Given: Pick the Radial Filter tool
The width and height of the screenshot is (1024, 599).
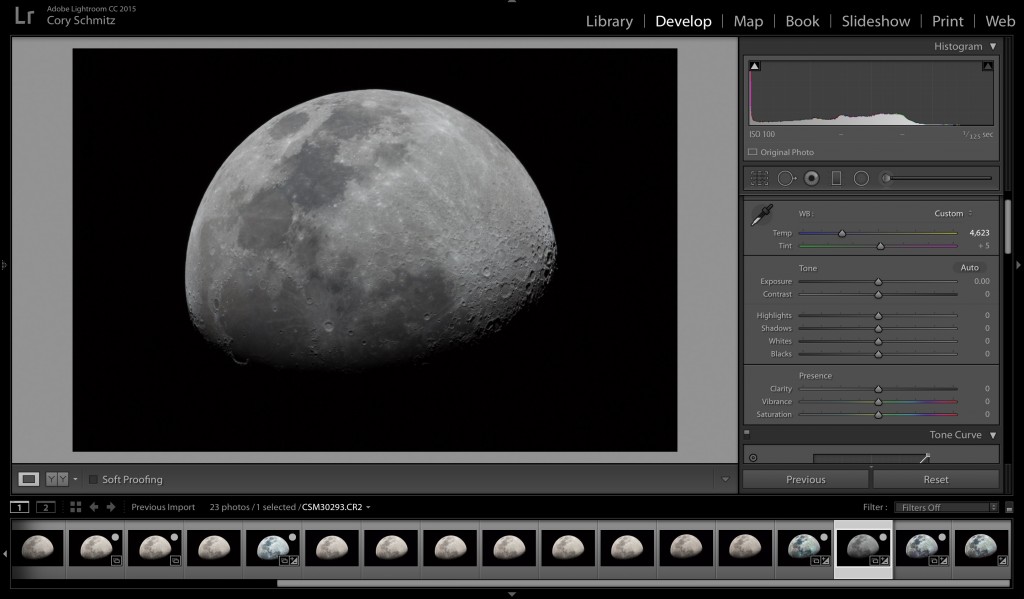Looking at the screenshot, I should pyautogui.click(x=860, y=178).
